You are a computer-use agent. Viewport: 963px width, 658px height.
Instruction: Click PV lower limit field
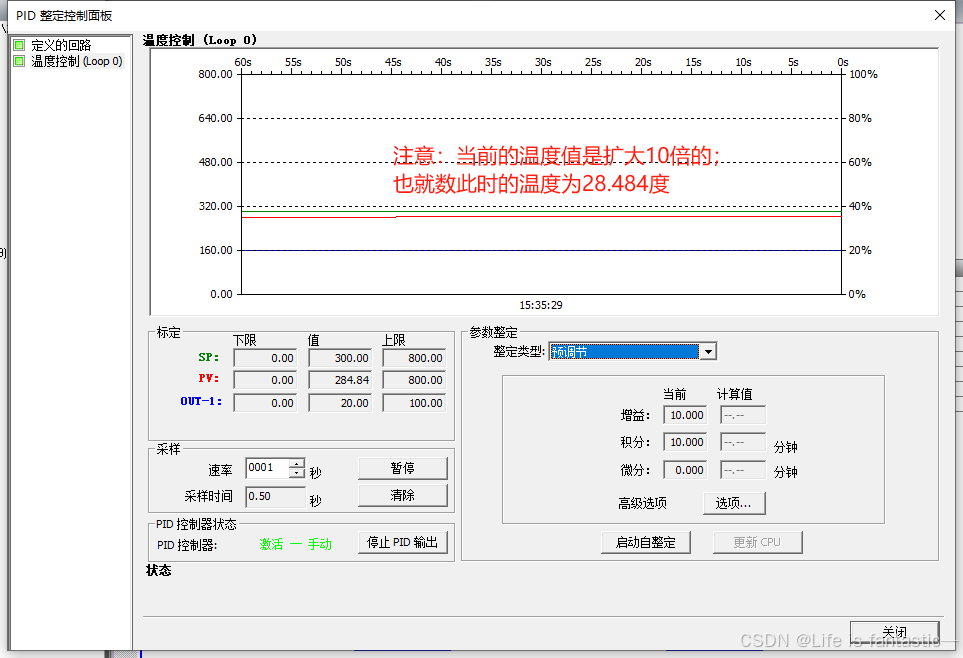point(265,380)
